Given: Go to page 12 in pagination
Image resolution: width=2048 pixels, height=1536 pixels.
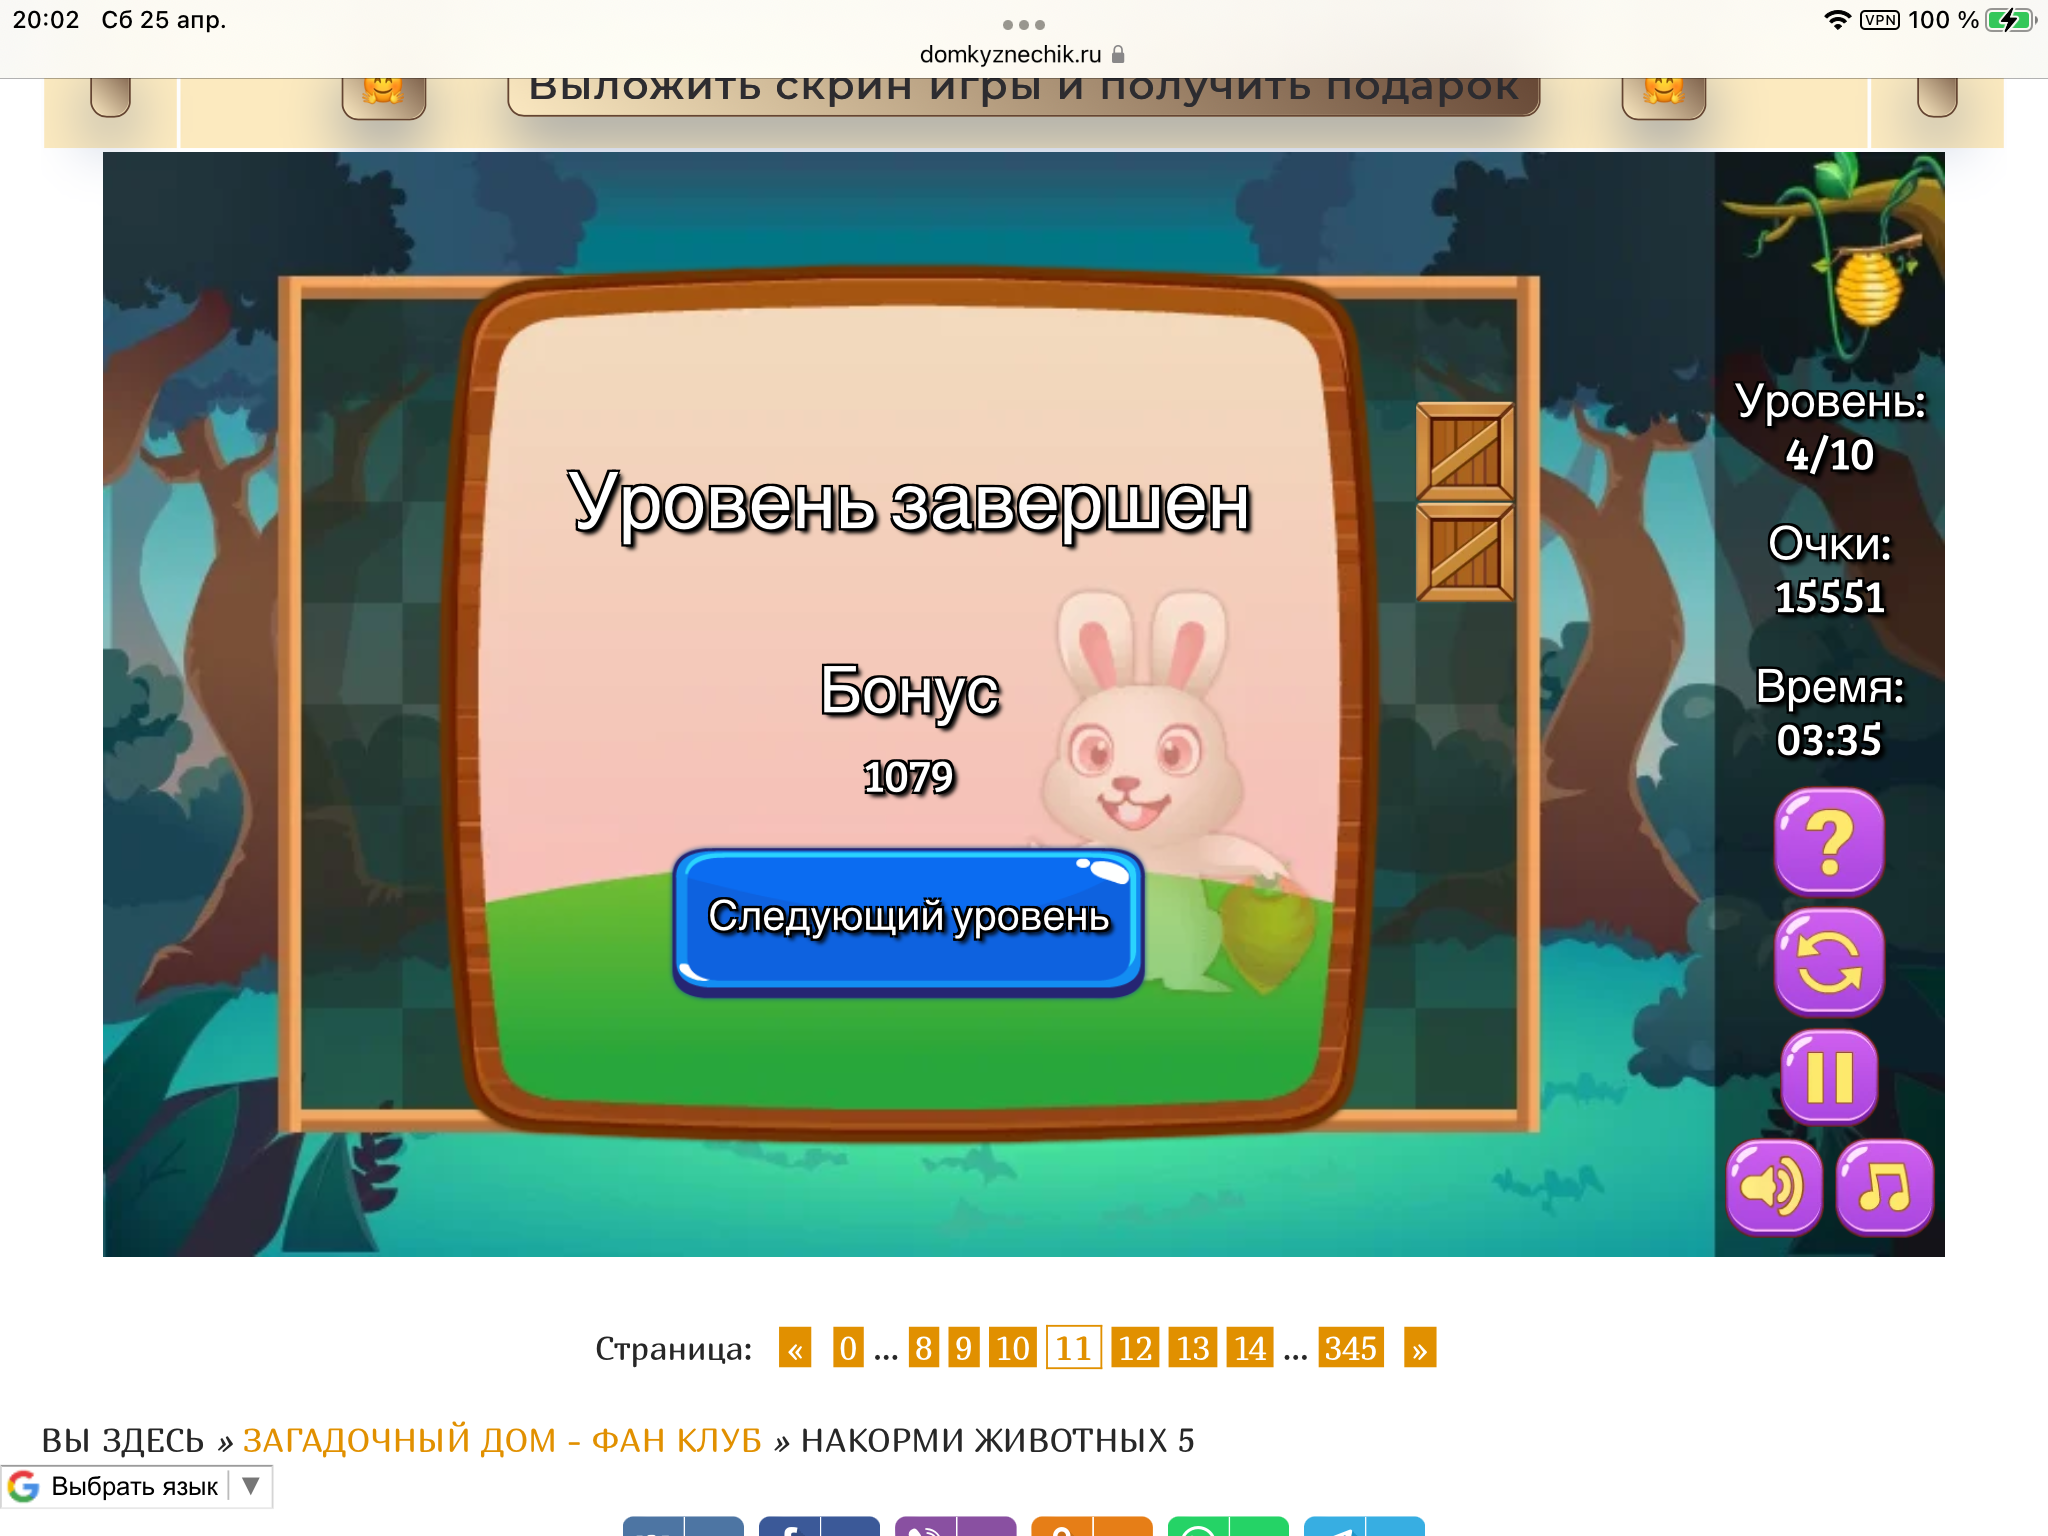Looking at the screenshot, I should pos(1135,1348).
